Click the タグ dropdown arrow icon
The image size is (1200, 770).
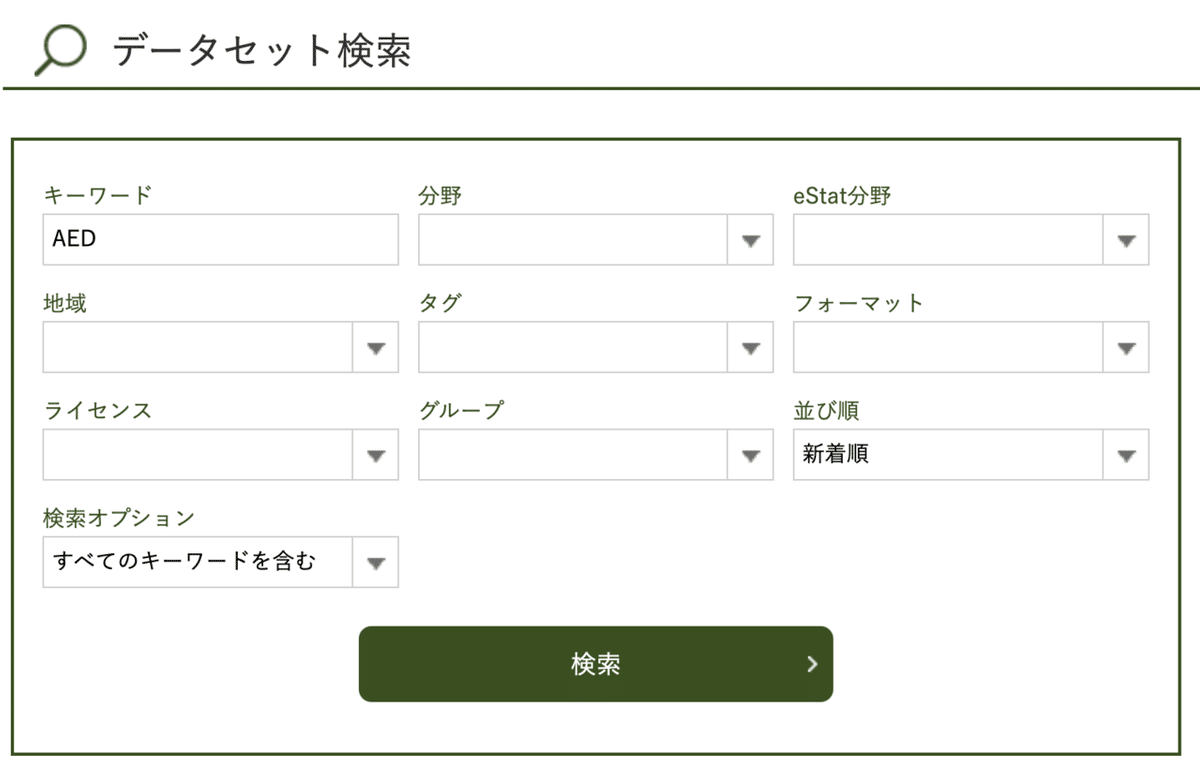coord(750,347)
